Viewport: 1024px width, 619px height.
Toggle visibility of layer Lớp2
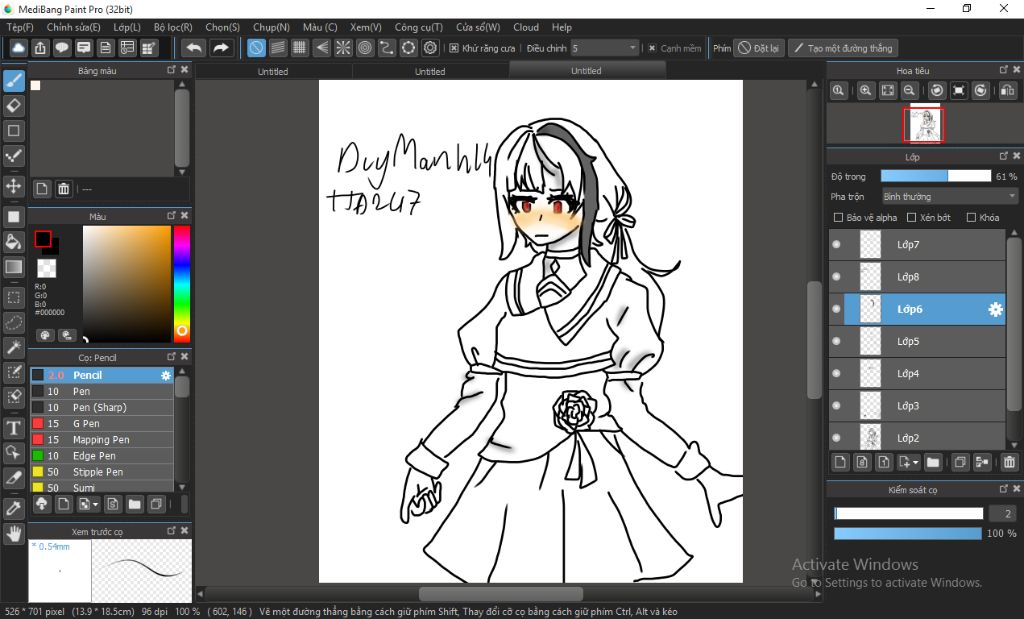point(837,437)
